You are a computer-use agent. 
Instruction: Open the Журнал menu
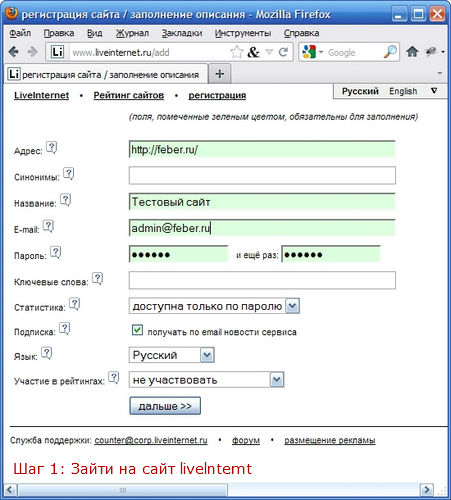tap(132, 33)
